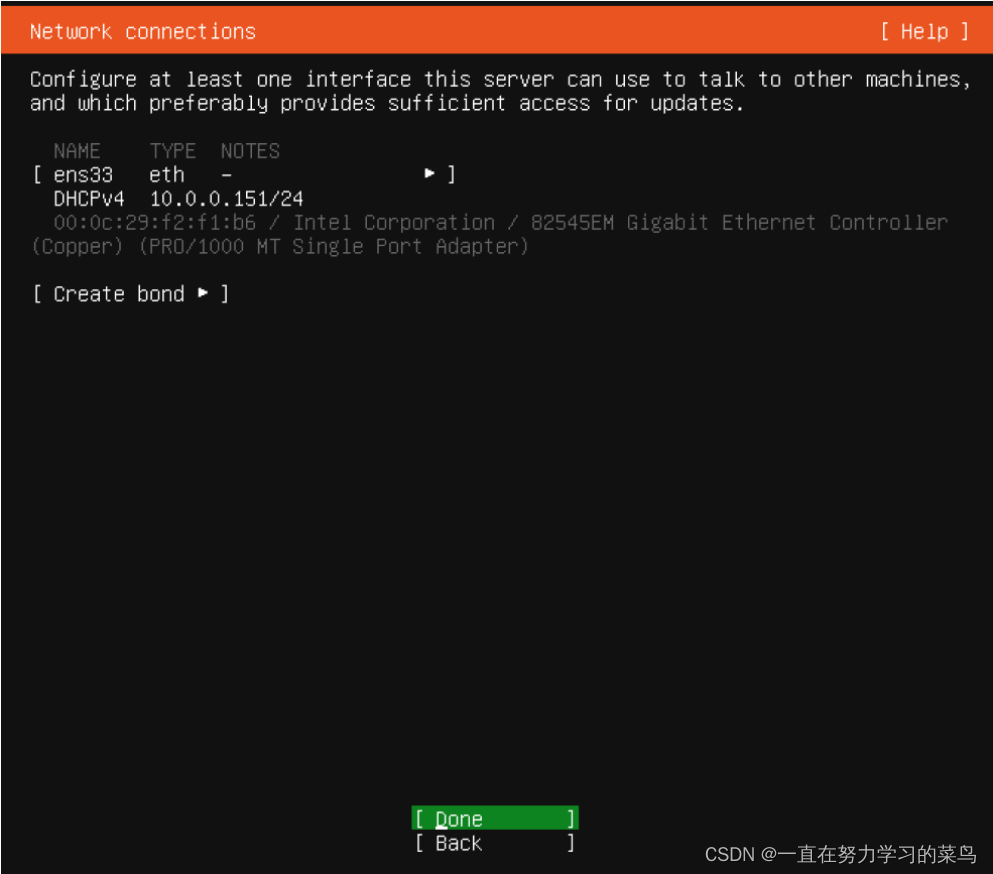Confirm network settings with Done
The height and width of the screenshot is (874, 993).
click(x=495, y=818)
